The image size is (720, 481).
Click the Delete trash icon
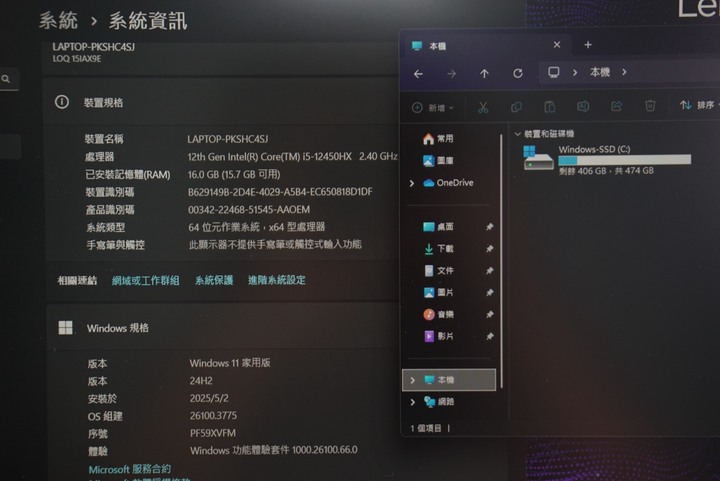pos(650,106)
